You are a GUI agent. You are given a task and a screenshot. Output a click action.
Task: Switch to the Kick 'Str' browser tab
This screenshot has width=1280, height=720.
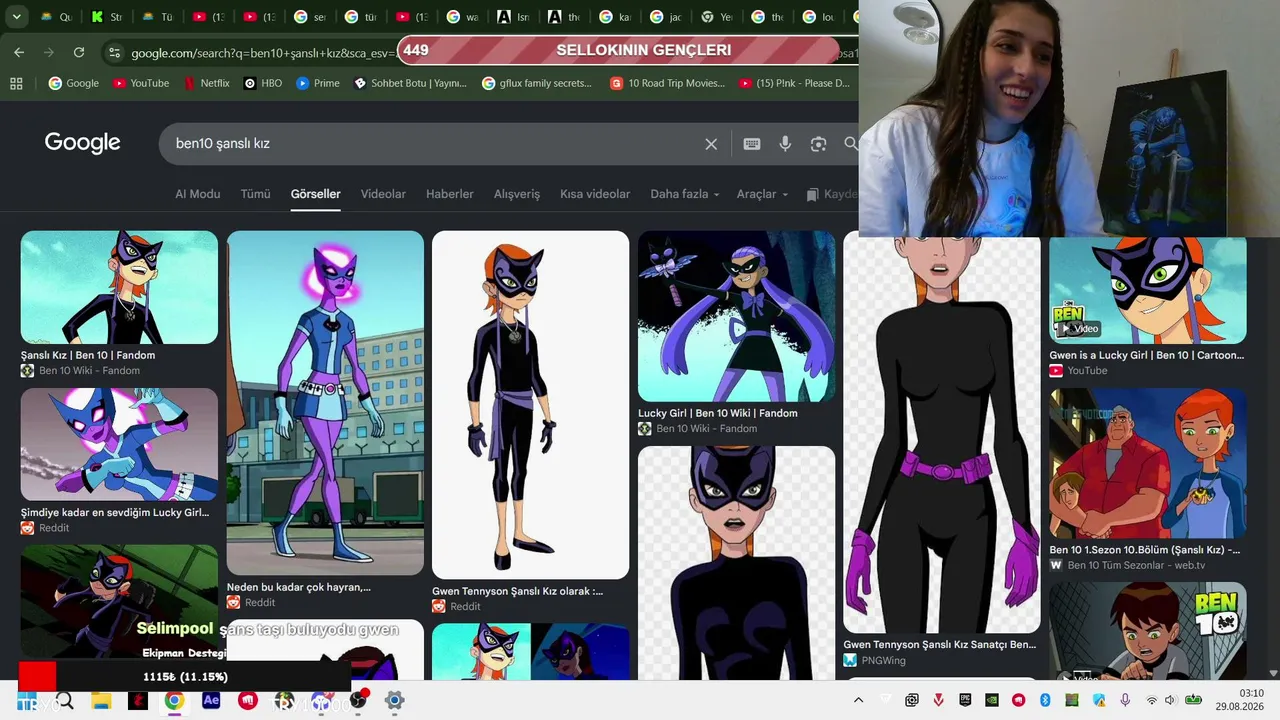[106, 17]
